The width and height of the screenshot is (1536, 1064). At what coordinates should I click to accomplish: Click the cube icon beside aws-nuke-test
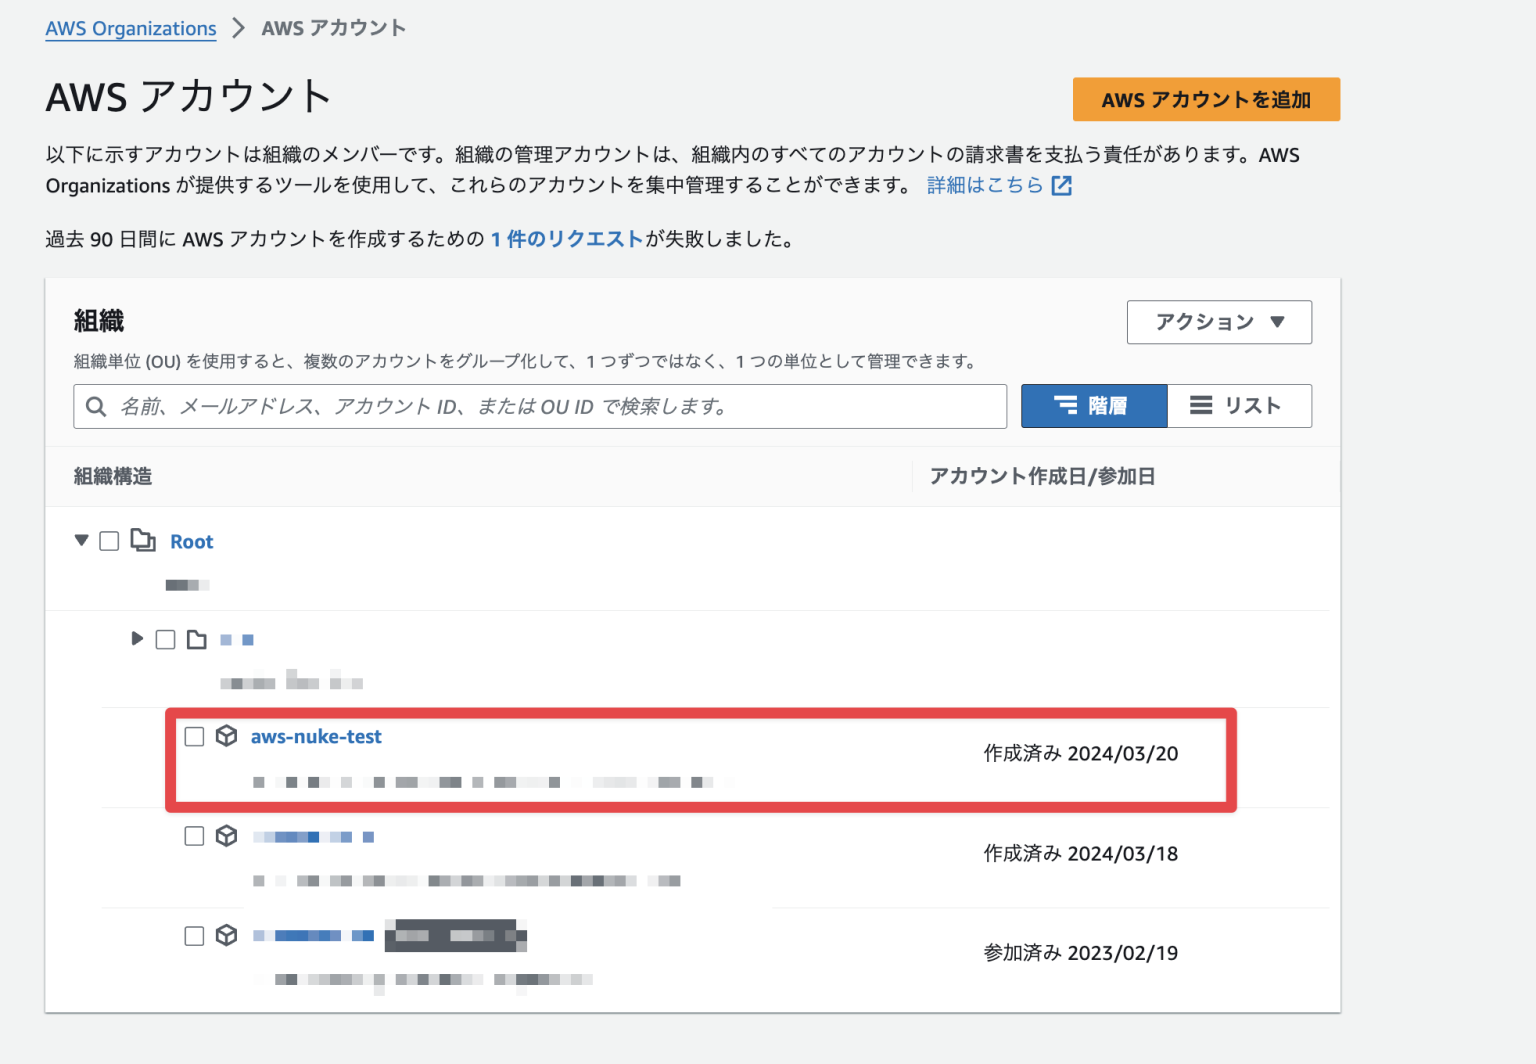click(227, 736)
